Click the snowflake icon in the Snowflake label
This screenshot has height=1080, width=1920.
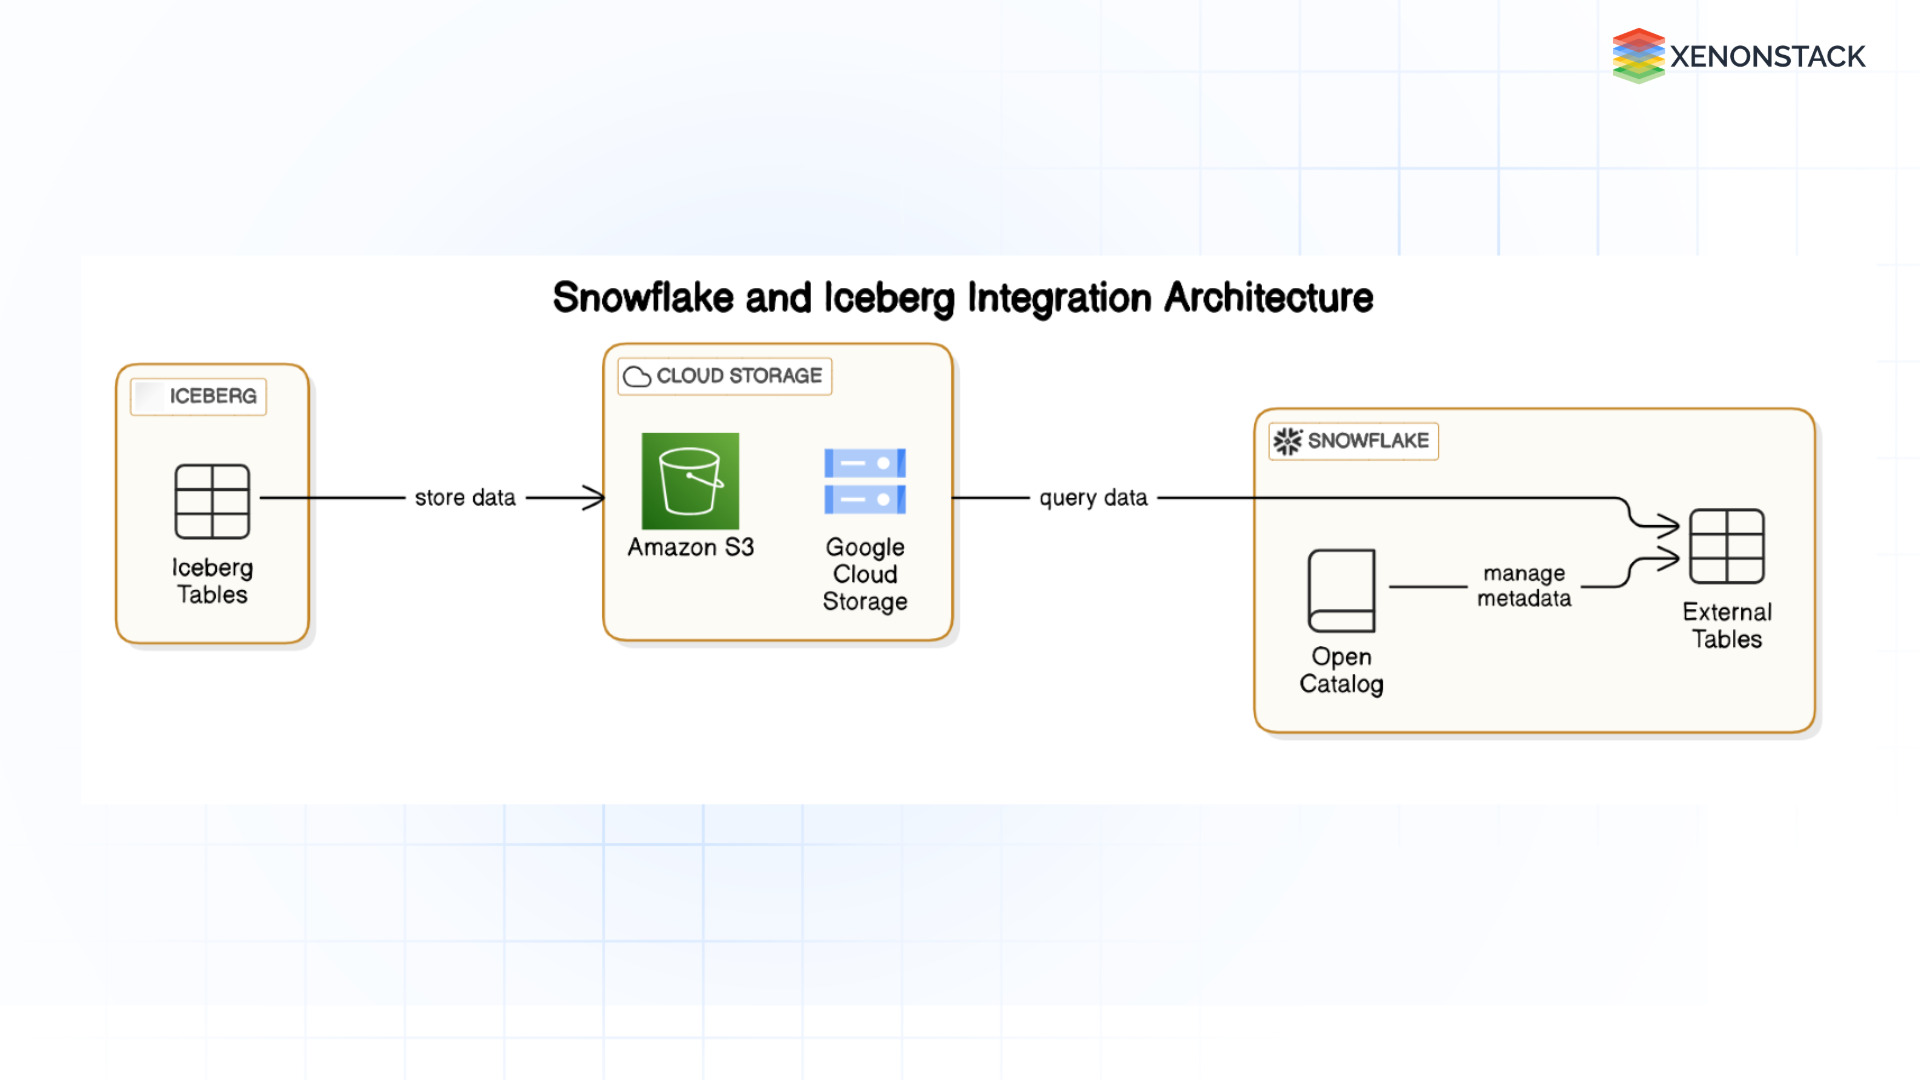[1286, 440]
